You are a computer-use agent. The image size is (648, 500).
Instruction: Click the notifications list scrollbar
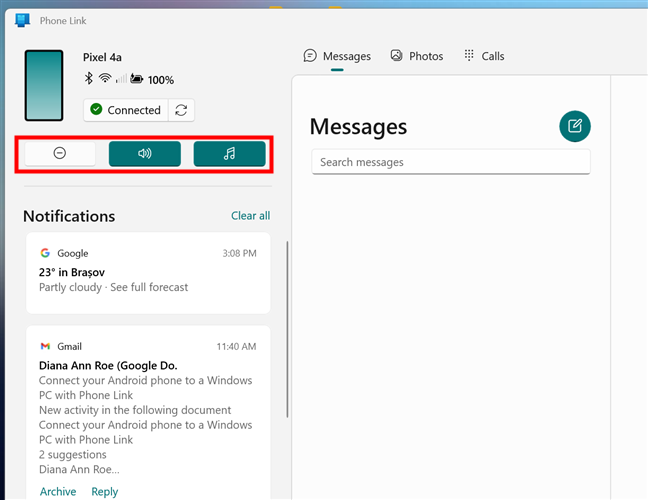click(x=287, y=329)
